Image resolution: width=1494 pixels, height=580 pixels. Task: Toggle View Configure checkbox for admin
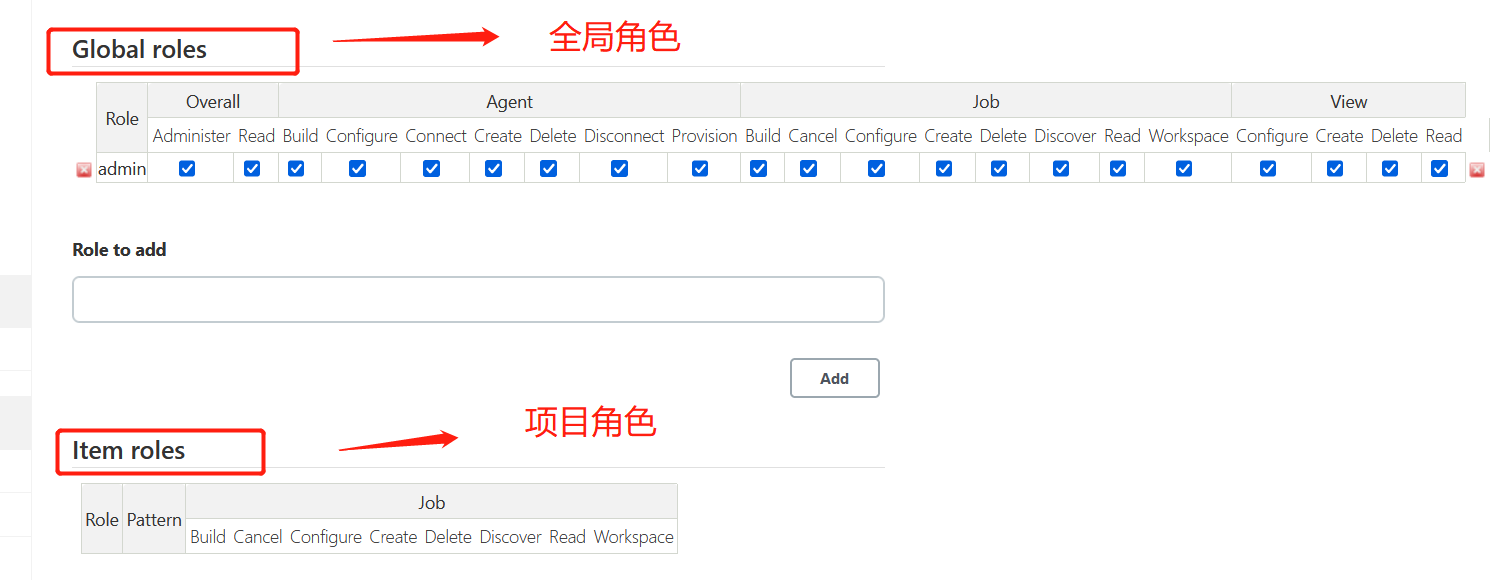pos(1268,169)
